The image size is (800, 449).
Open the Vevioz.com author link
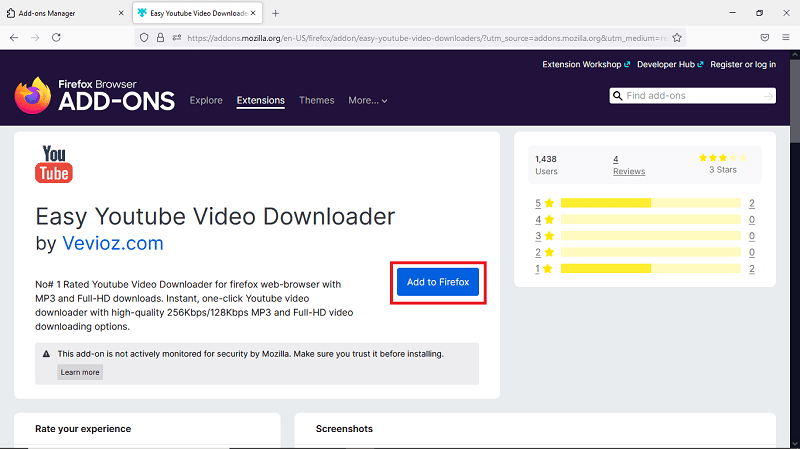tap(113, 243)
